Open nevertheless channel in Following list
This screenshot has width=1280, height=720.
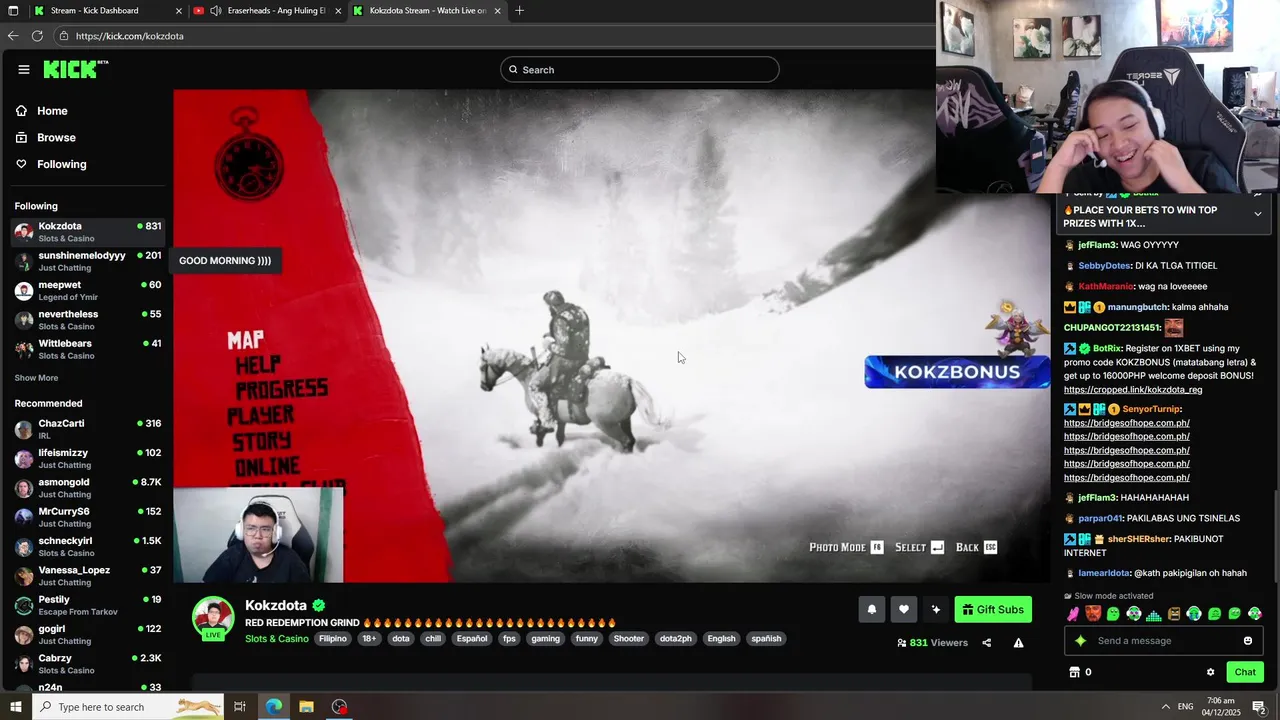[88, 320]
